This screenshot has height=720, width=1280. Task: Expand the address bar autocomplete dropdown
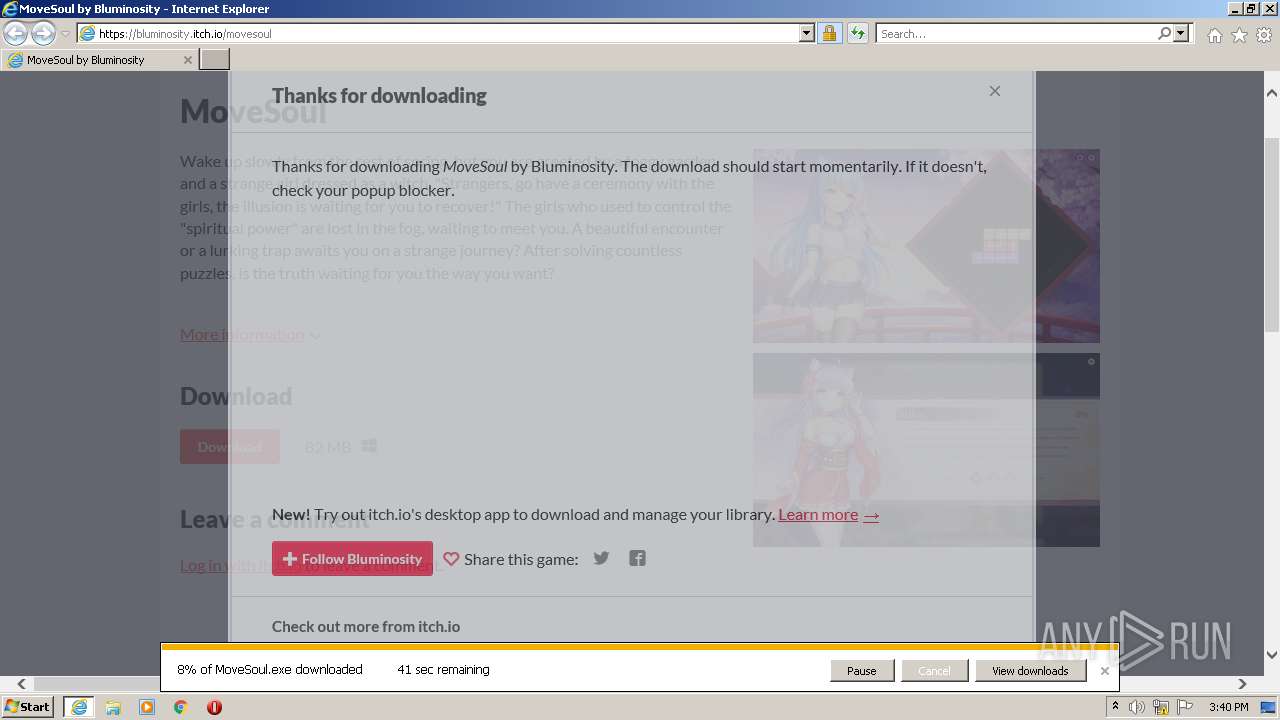pos(807,33)
